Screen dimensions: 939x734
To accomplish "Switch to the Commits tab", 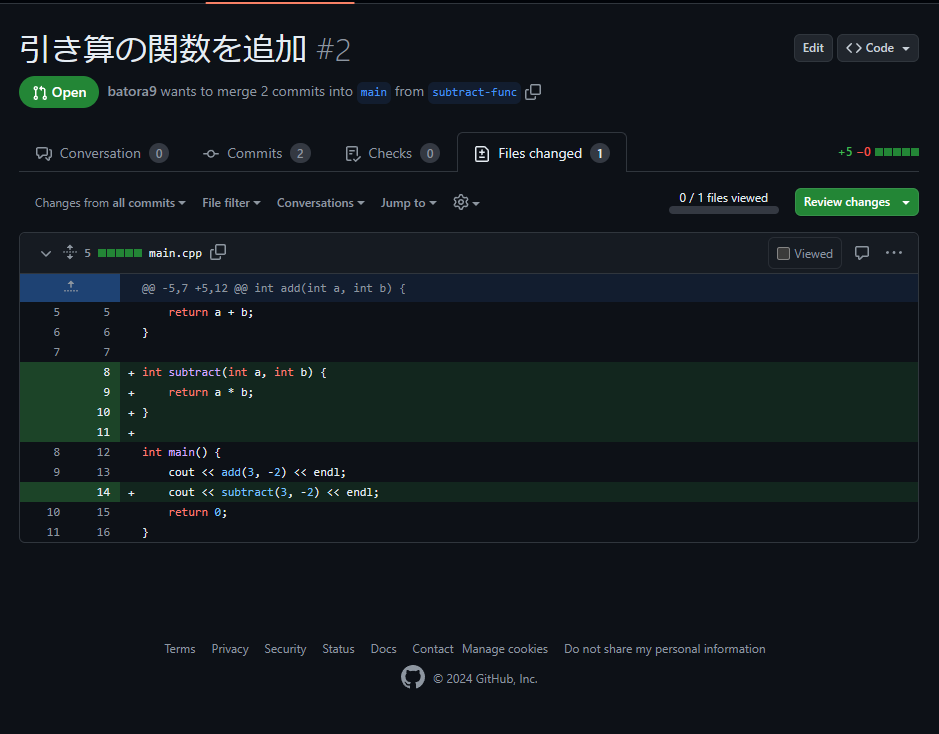I will 256,153.
